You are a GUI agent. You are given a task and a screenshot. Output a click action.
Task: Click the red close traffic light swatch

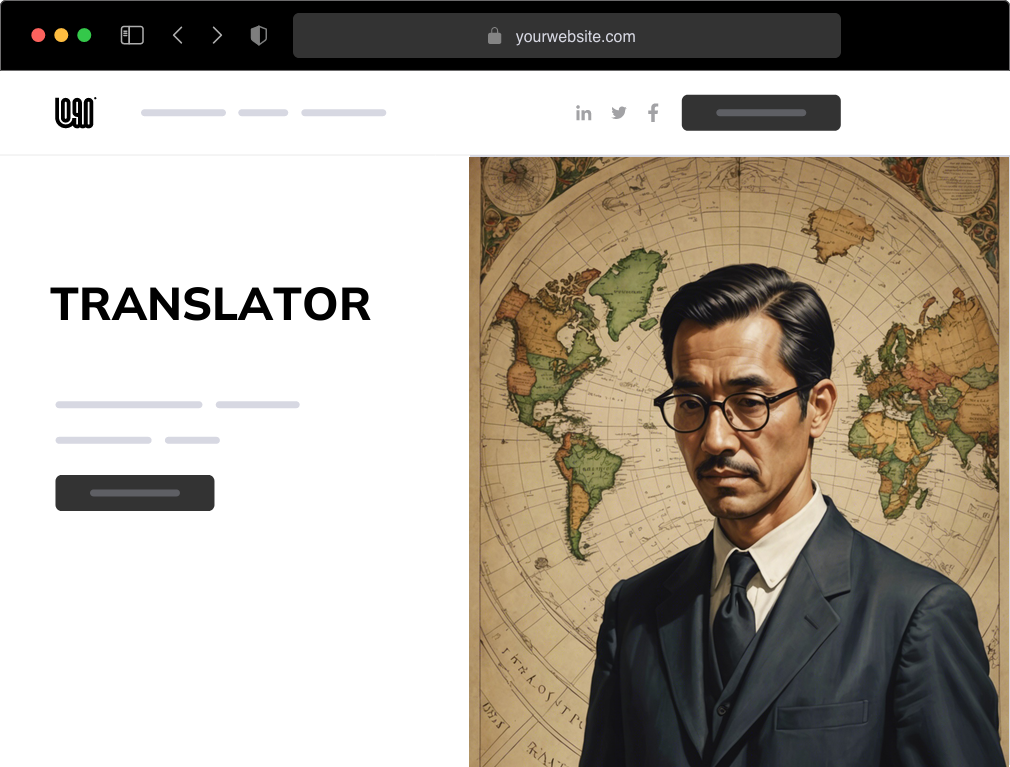[38, 33]
